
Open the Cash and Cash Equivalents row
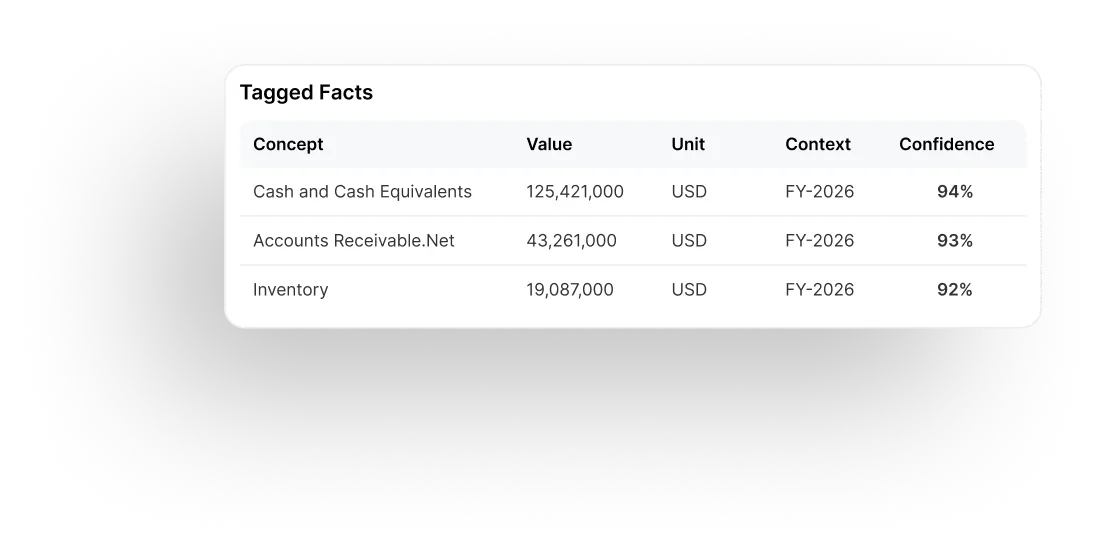633,192
